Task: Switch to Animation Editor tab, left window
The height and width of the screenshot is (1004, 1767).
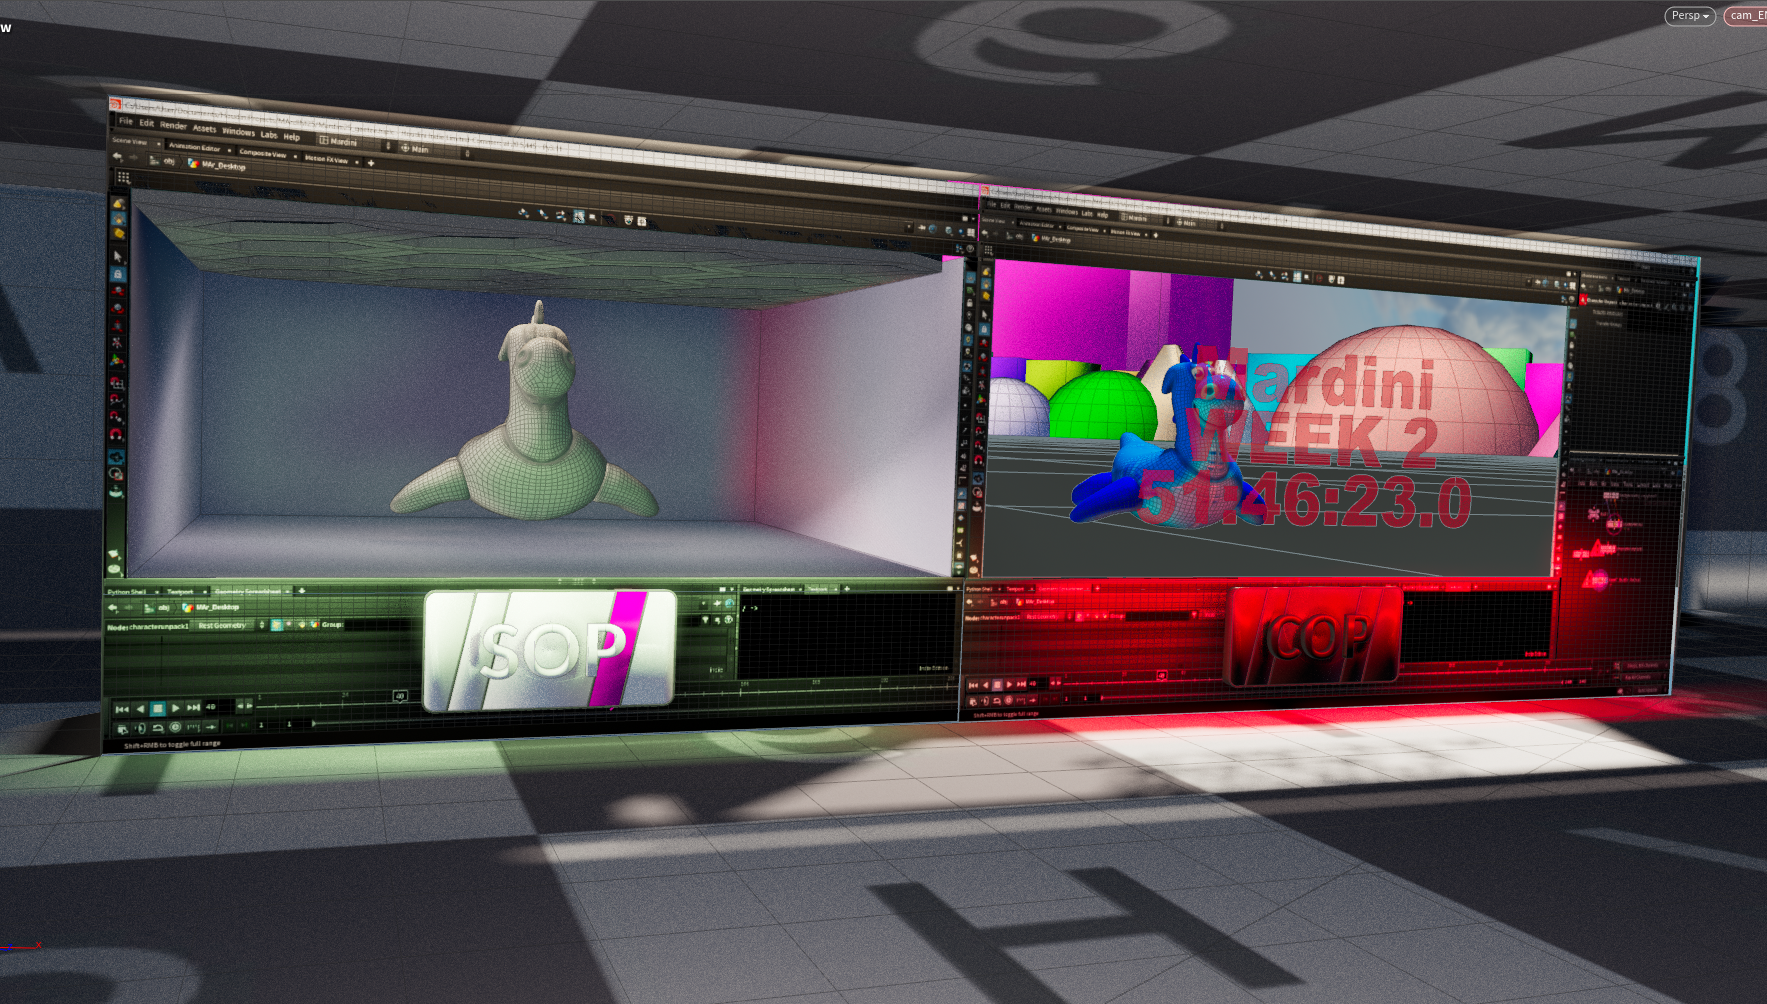Action: point(194,147)
